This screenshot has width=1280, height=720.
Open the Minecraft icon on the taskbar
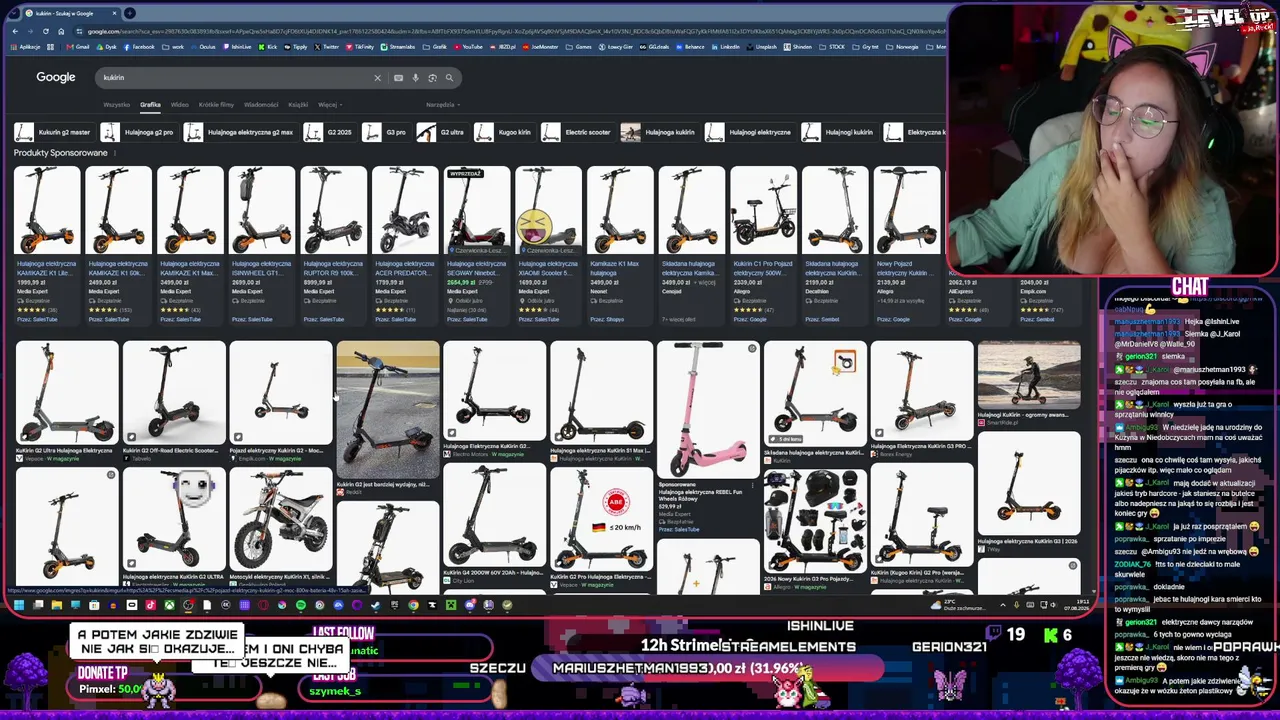point(451,604)
